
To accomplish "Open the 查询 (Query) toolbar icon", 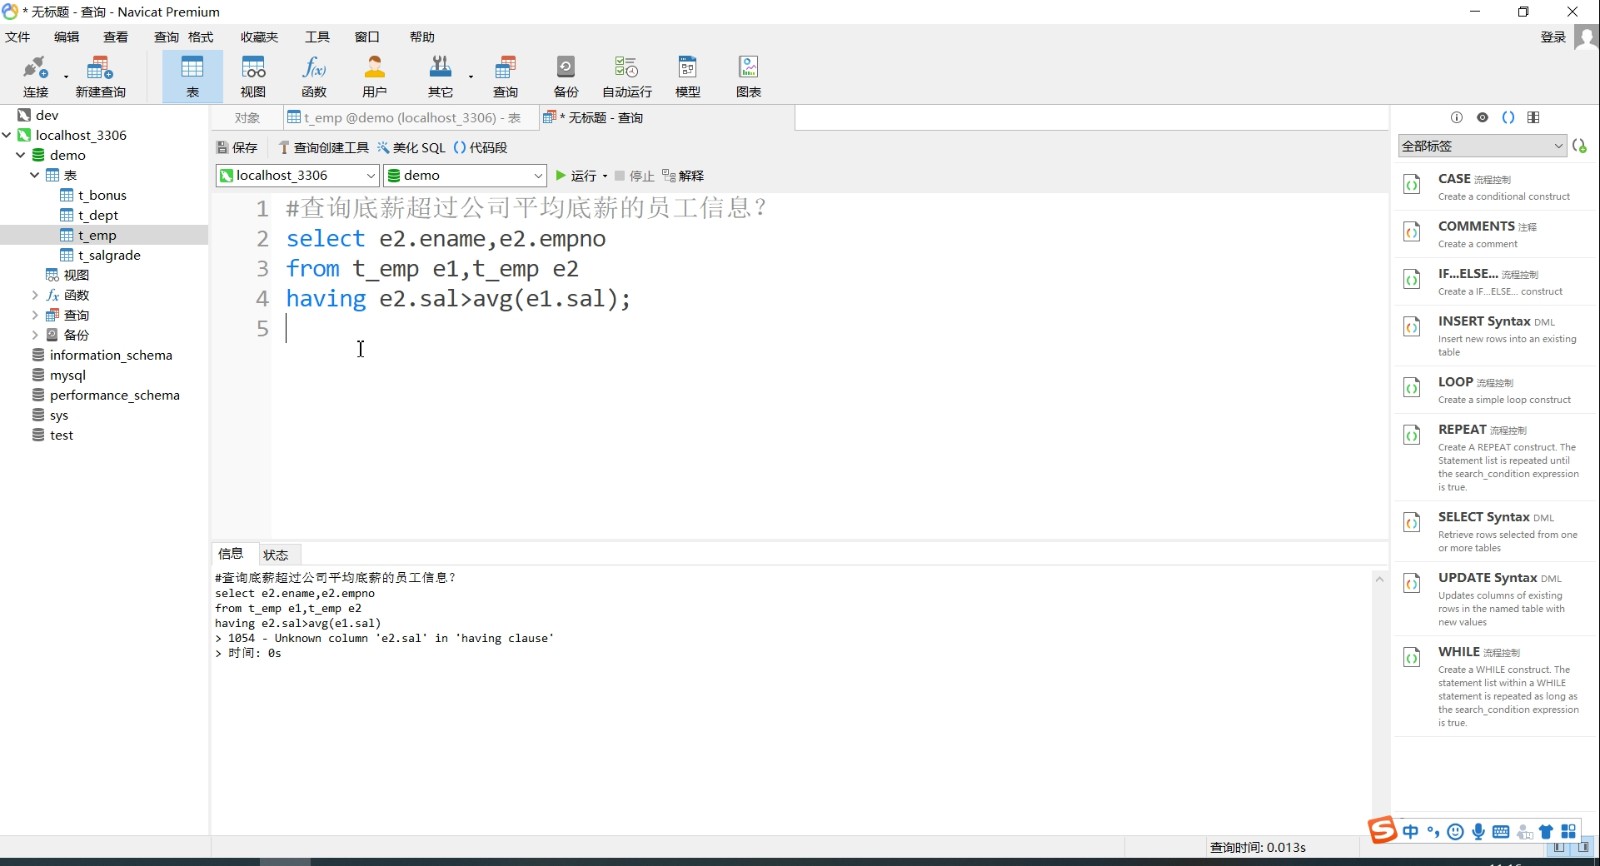I will (505, 77).
